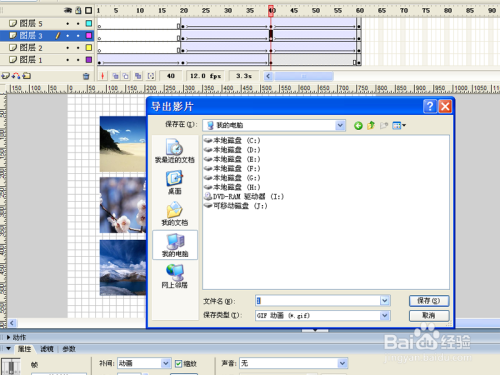
Task: Select the DVD-RAM drive (I:)
Action: coord(244,197)
